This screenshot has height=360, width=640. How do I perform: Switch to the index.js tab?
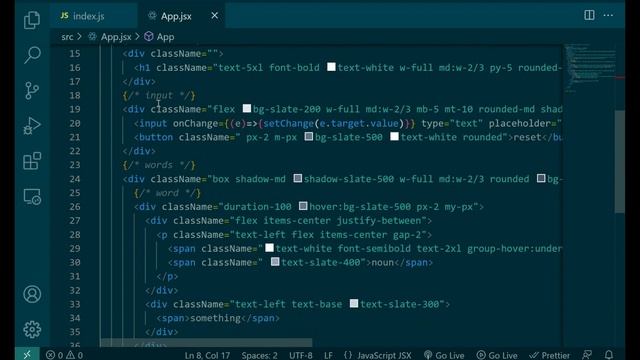pos(94,16)
